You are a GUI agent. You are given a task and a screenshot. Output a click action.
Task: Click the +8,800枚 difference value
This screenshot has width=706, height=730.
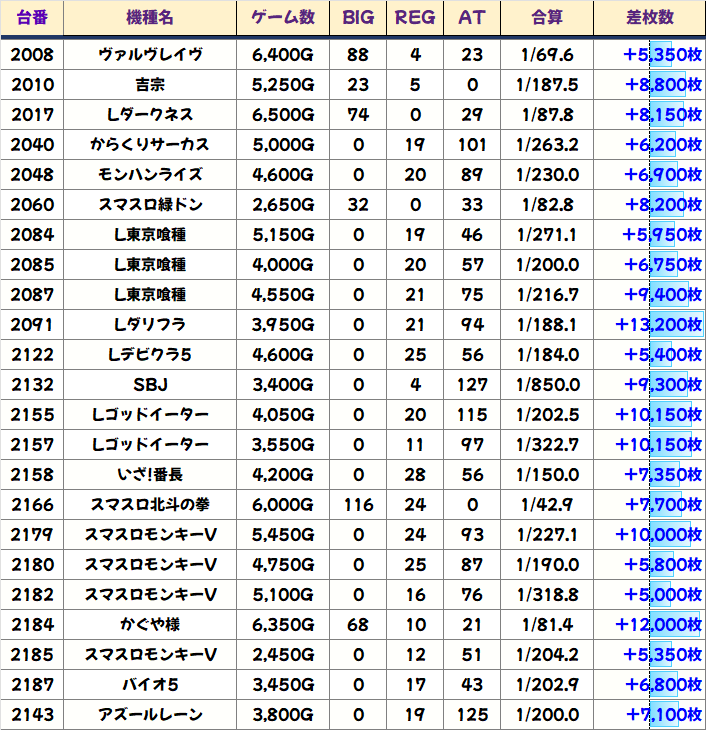663,85
